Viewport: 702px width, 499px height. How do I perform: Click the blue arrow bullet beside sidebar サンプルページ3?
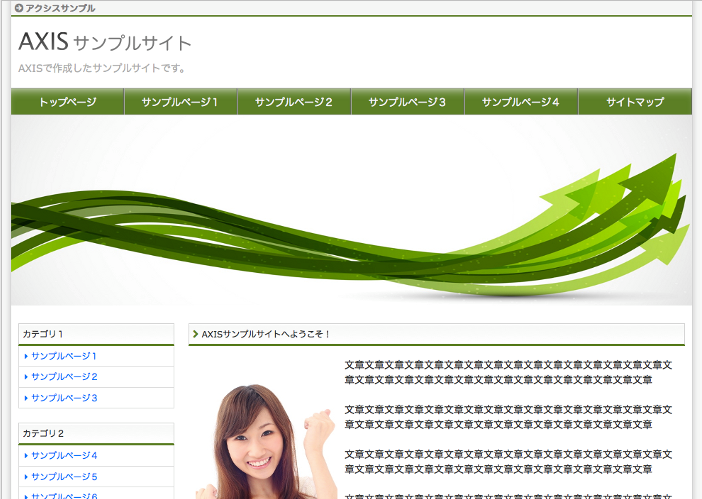(x=26, y=398)
